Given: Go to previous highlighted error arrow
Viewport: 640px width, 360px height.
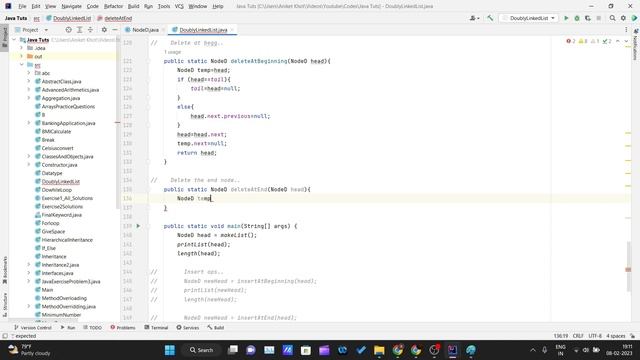Looking at the screenshot, I should tap(618, 41).
